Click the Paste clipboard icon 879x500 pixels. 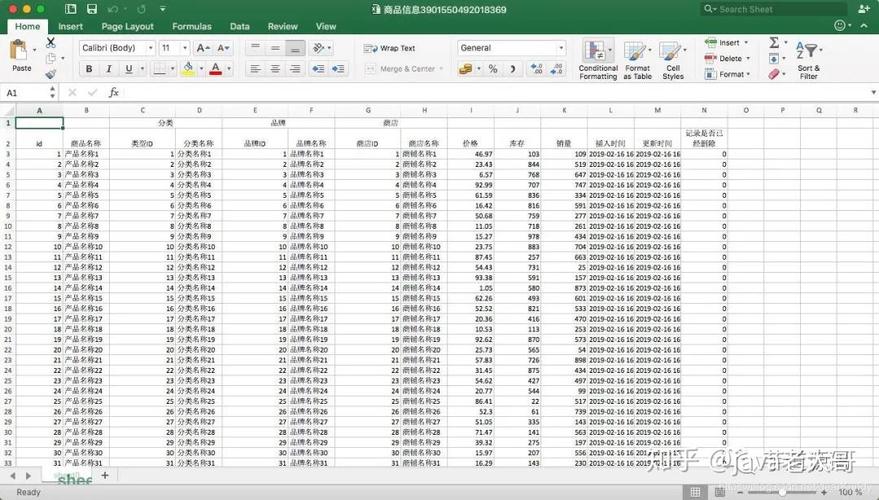pyautogui.click(x=20, y=52)
